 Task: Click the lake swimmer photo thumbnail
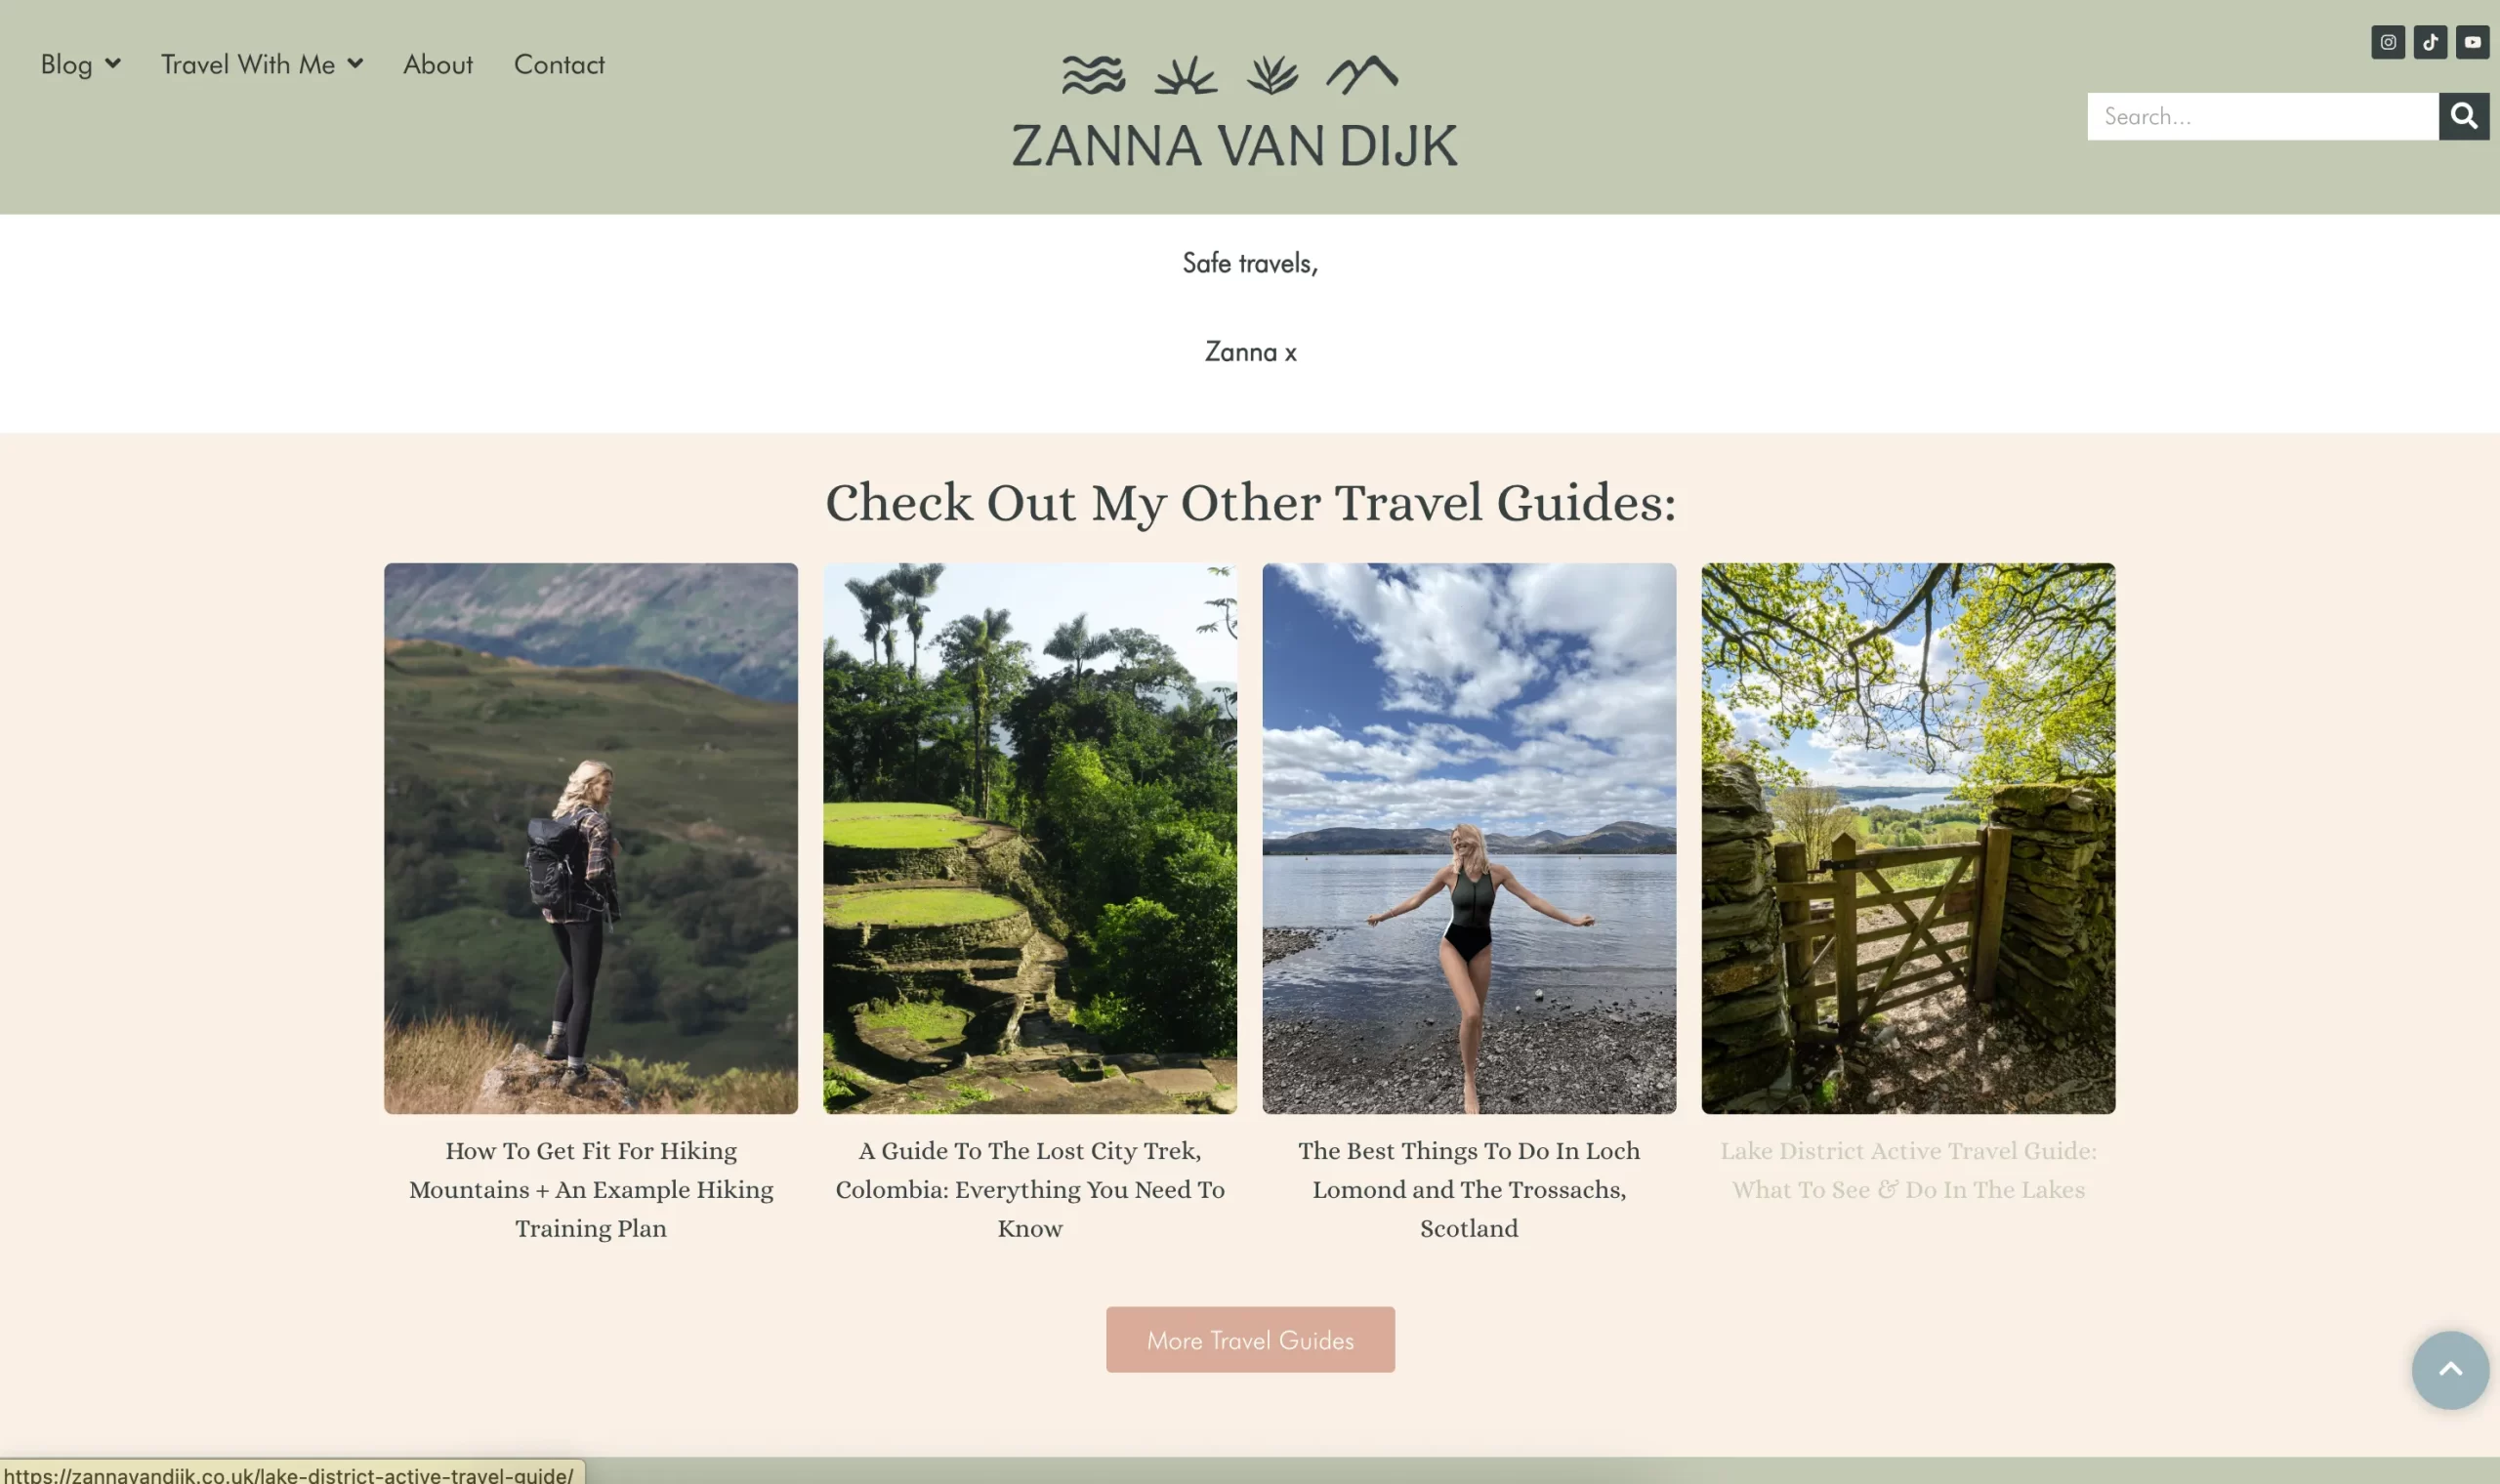1469,838
